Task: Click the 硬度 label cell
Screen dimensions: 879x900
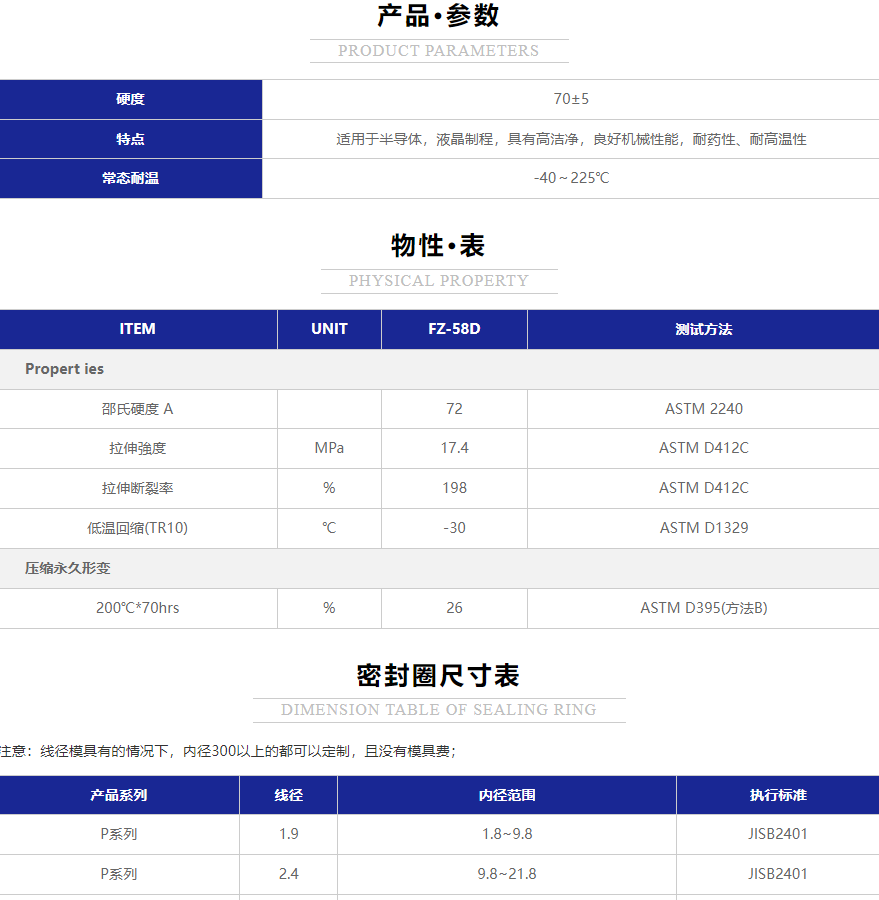Action: (130, 99)
